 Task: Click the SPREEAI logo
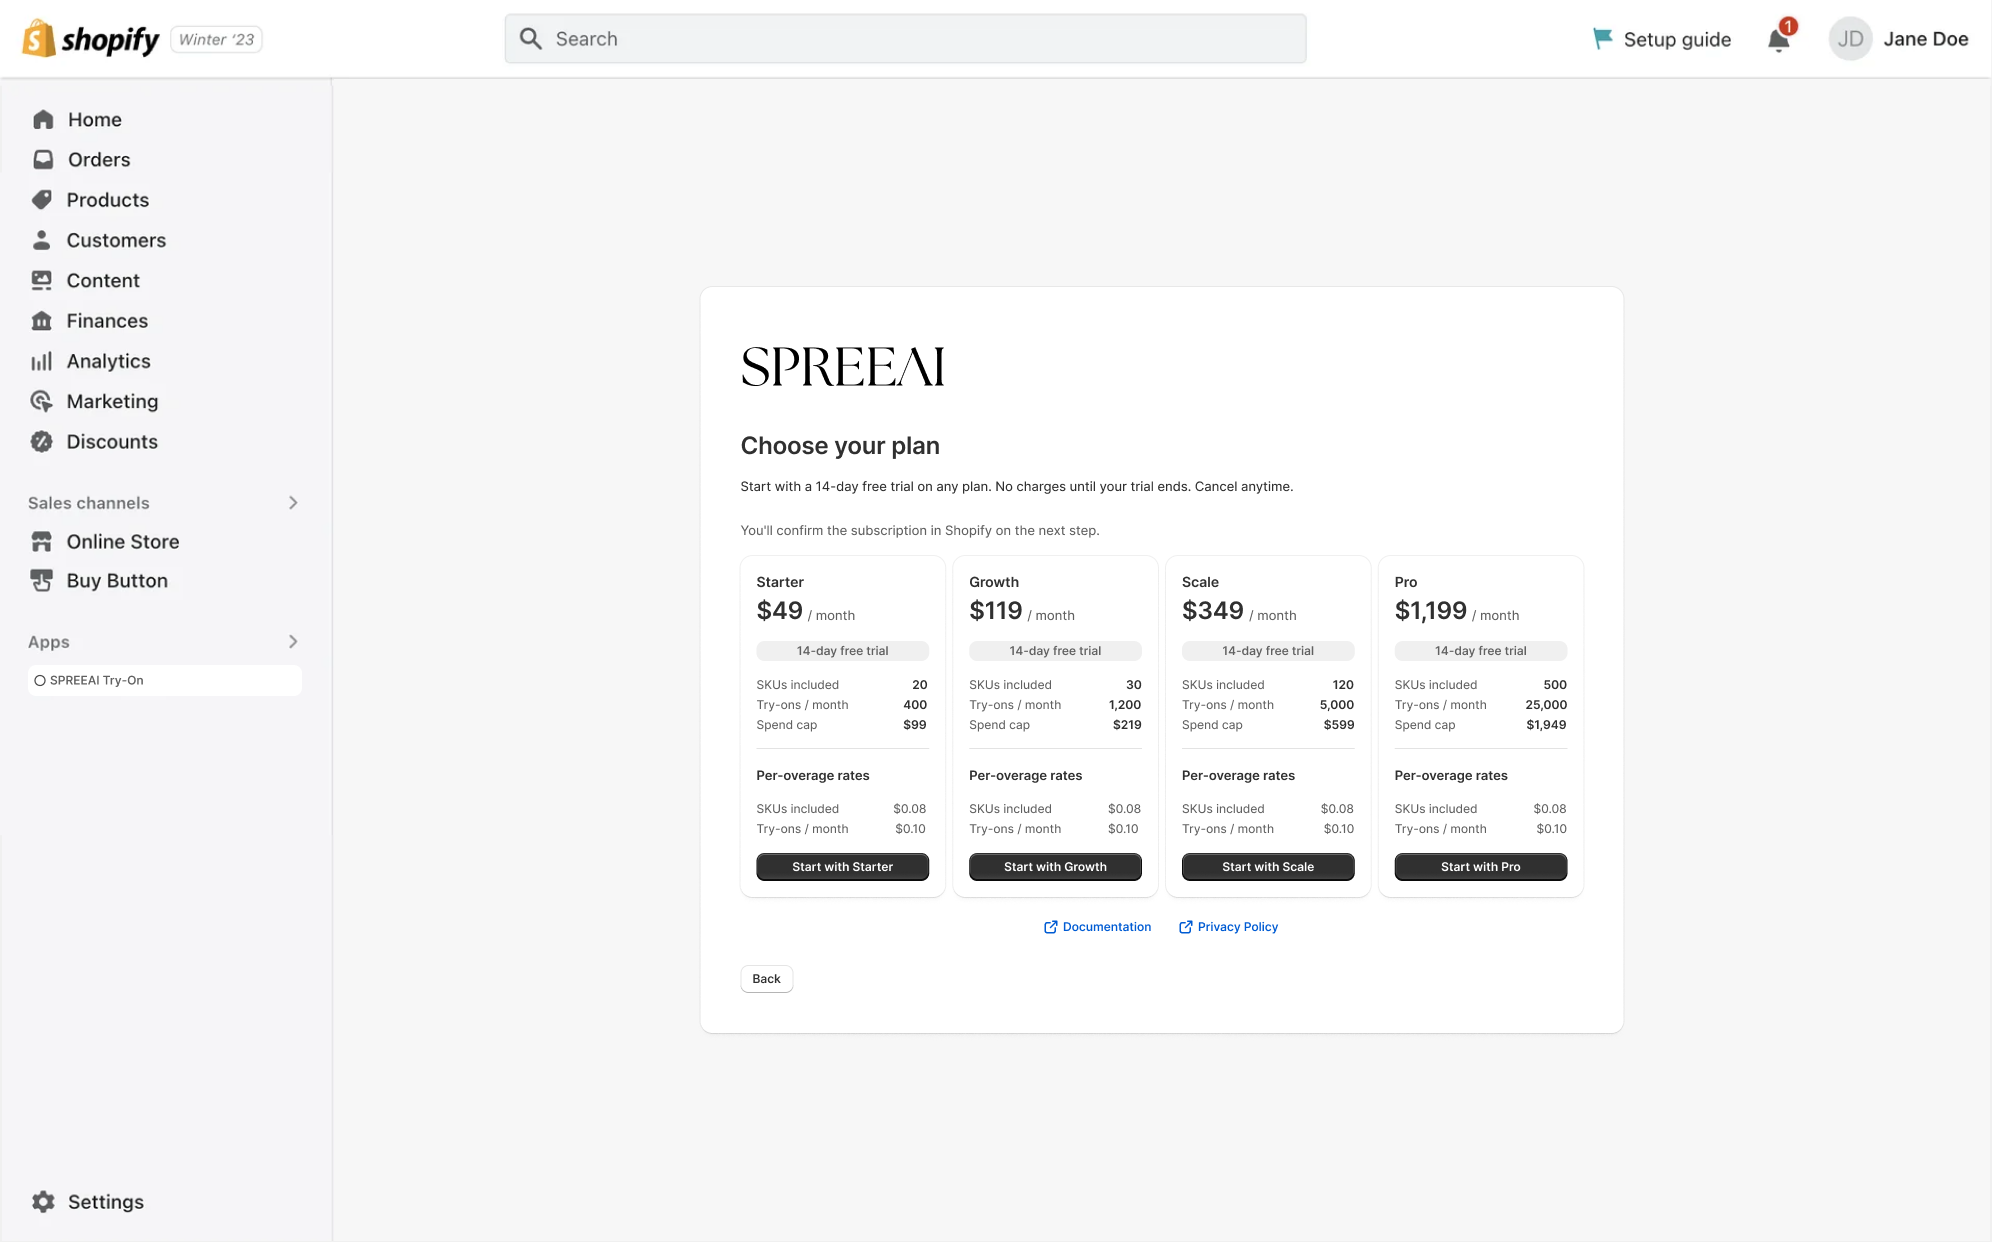842,367
